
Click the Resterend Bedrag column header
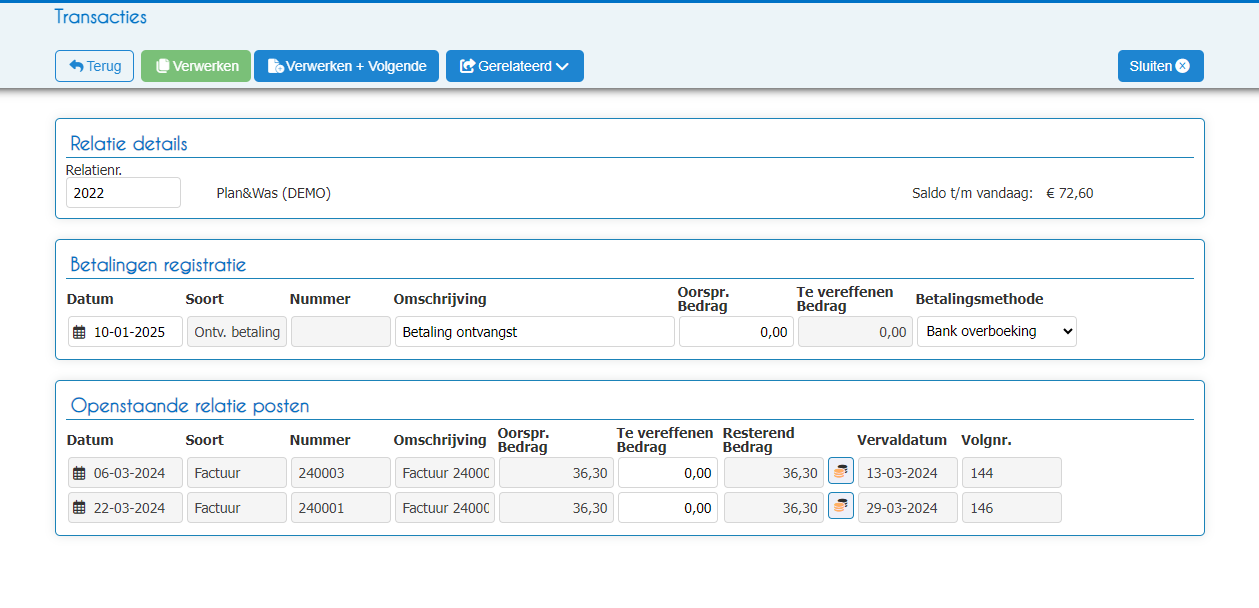coord(759,440)
